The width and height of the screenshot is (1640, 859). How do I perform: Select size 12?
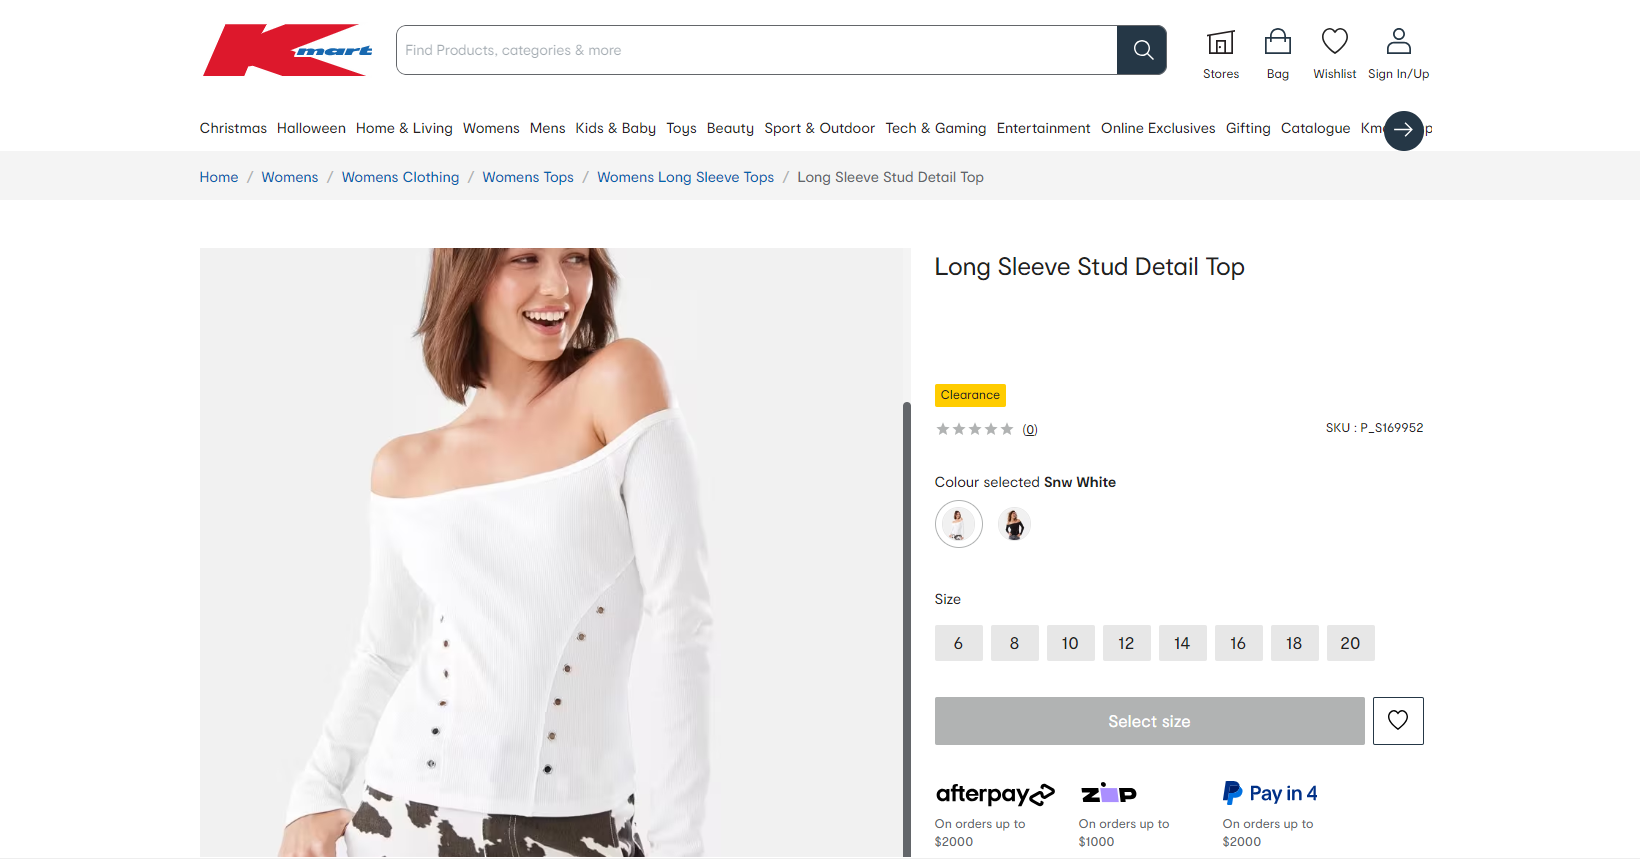coord(1126,643)
